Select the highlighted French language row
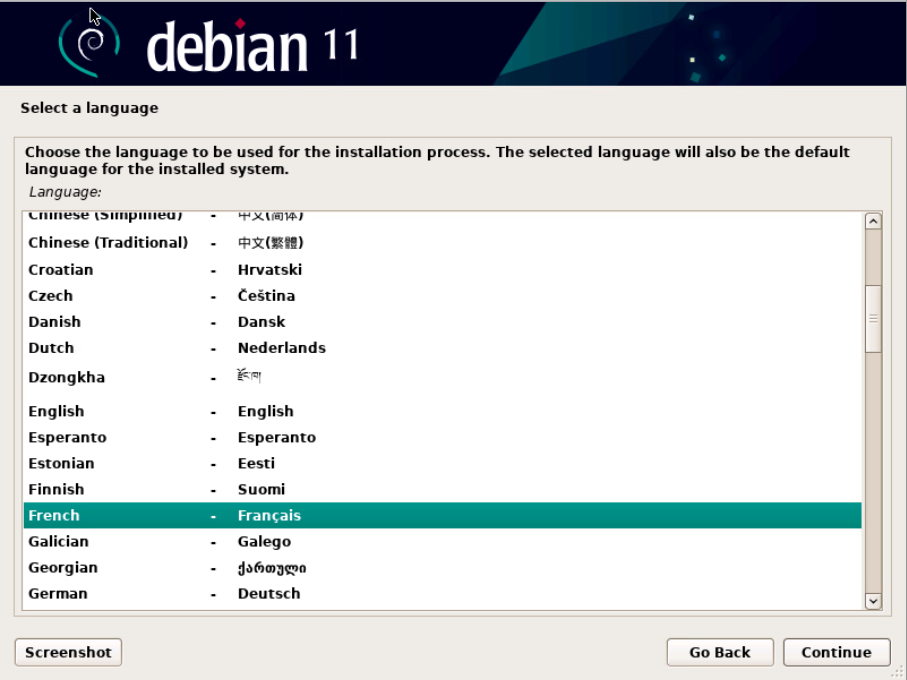This screenshot has width=907, height=680. (x=54, y=515)
